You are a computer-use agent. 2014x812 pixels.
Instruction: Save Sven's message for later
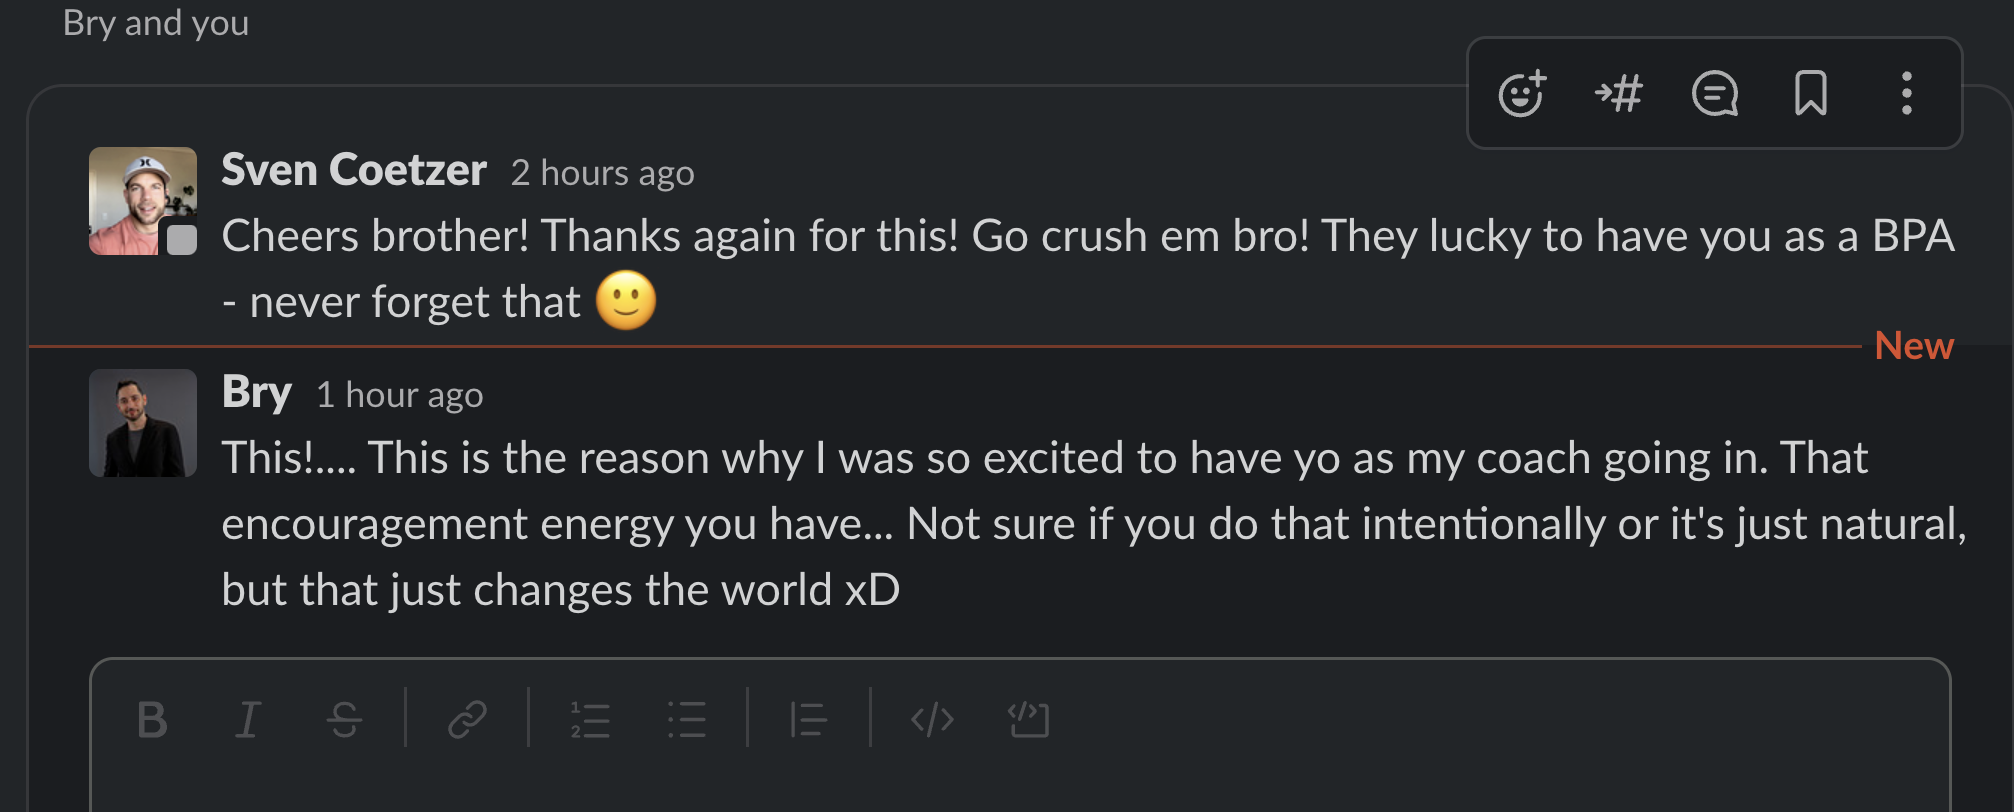(1810, 94)
